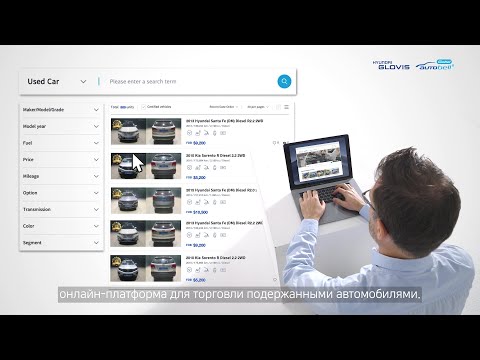Open the sort order dropdown
480x360 pixels.
224,107
